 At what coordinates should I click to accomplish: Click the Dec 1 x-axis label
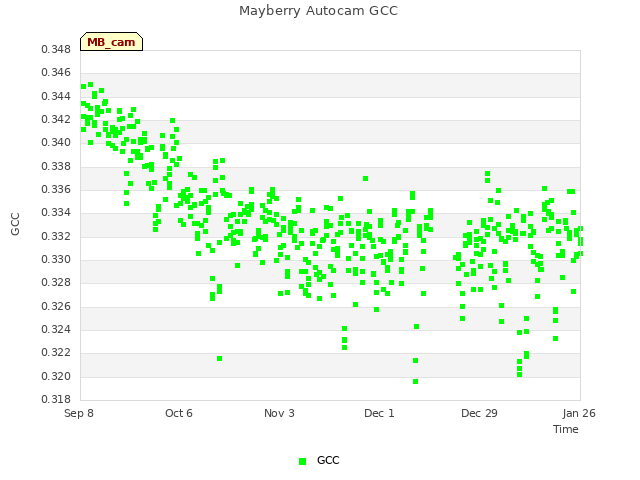tap(379, 413)
